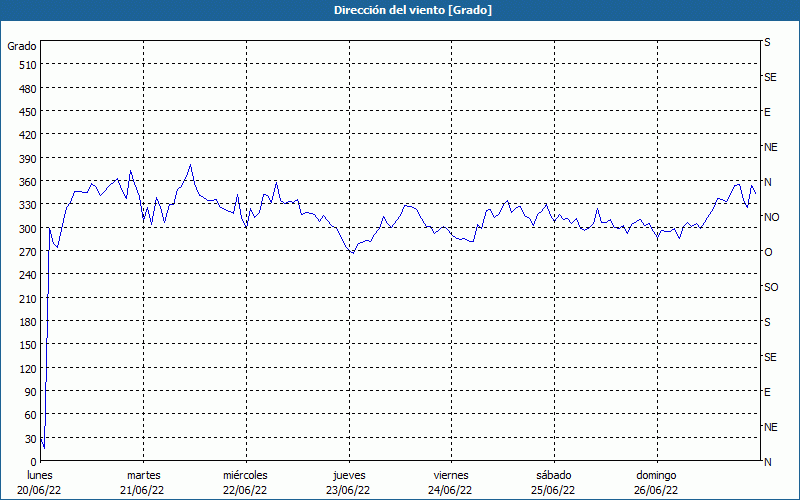Select the date 21/06/22
This screenshot has width=800, height=500.
tap(142, 490)
